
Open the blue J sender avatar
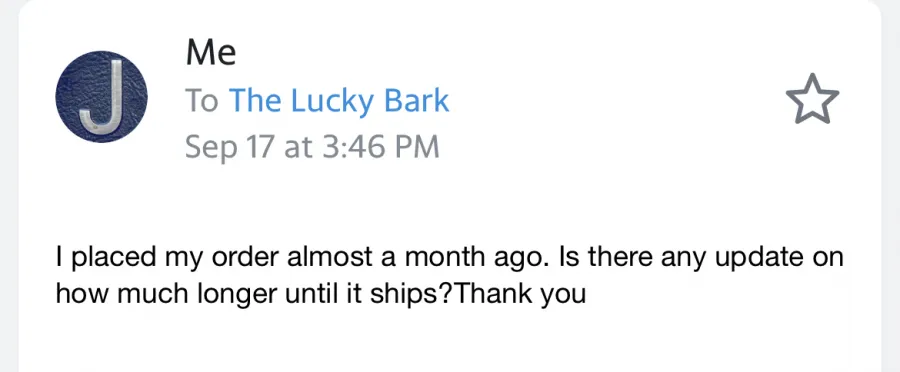coord(102,96)
